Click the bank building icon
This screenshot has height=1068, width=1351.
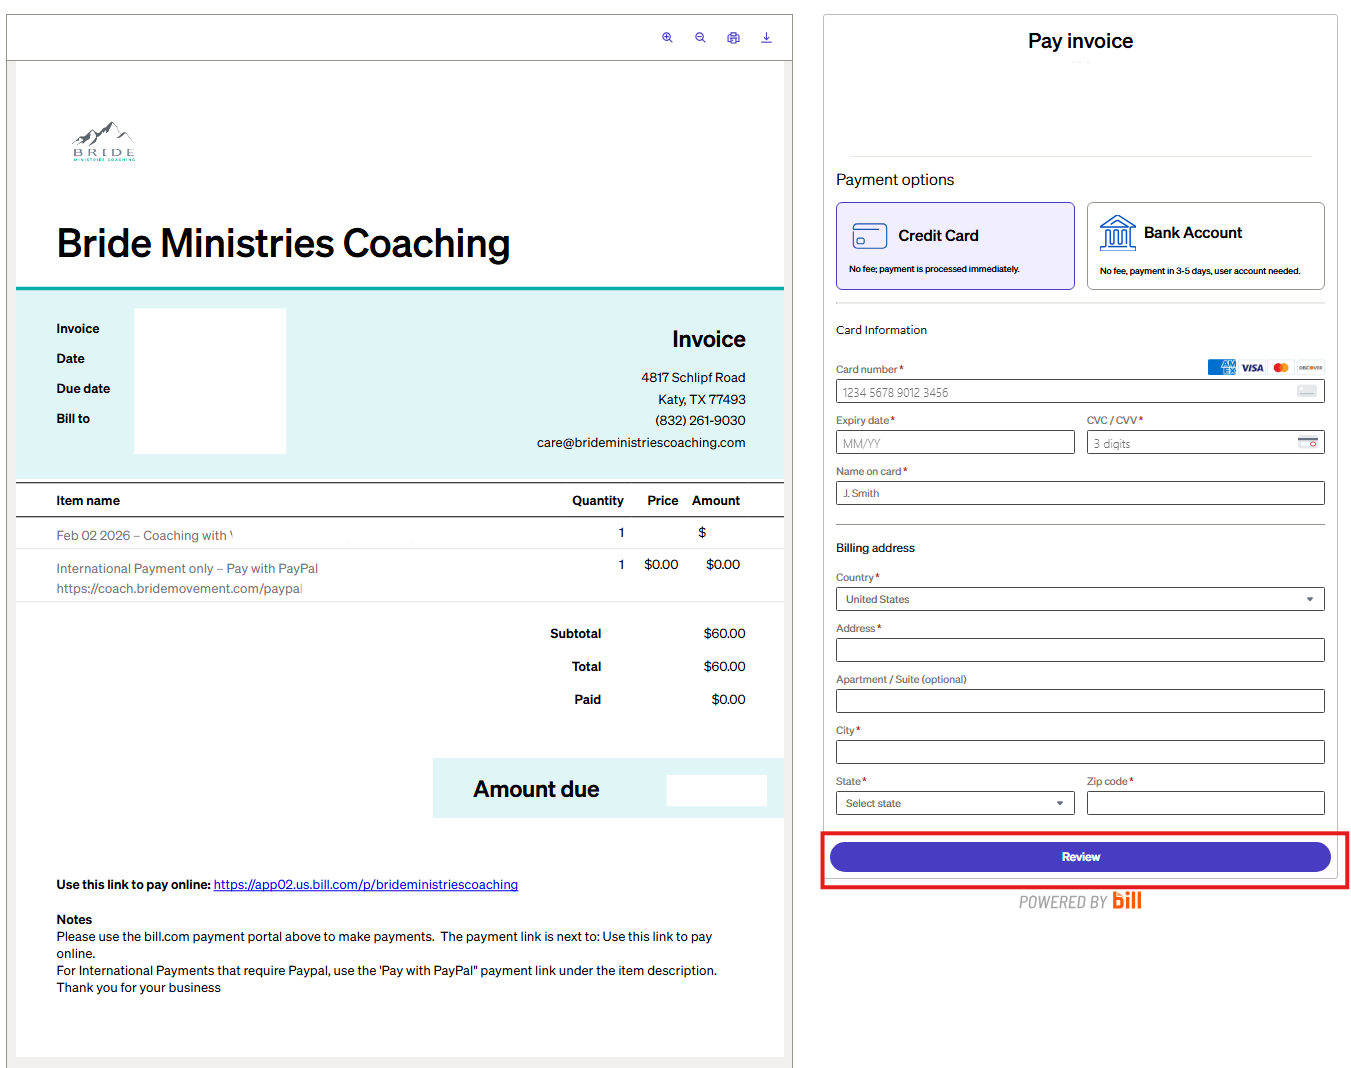coord(1118,233)
